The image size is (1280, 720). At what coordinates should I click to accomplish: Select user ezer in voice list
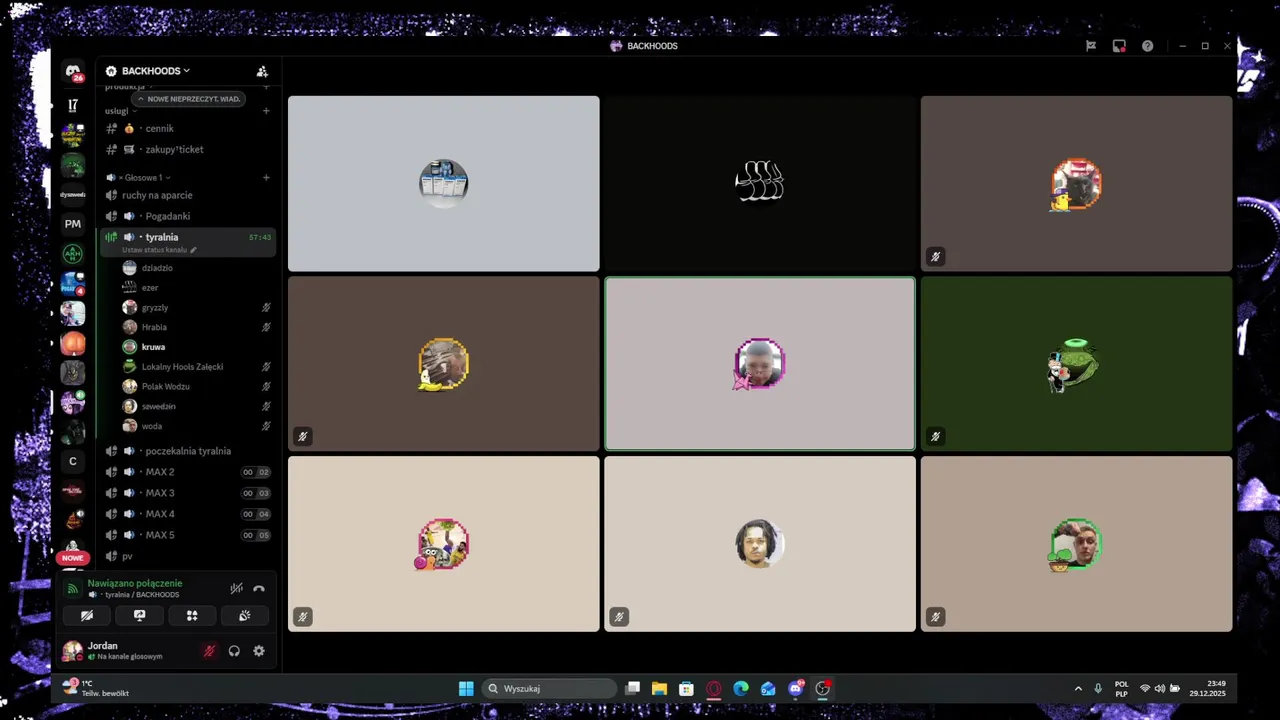(197, 288)
